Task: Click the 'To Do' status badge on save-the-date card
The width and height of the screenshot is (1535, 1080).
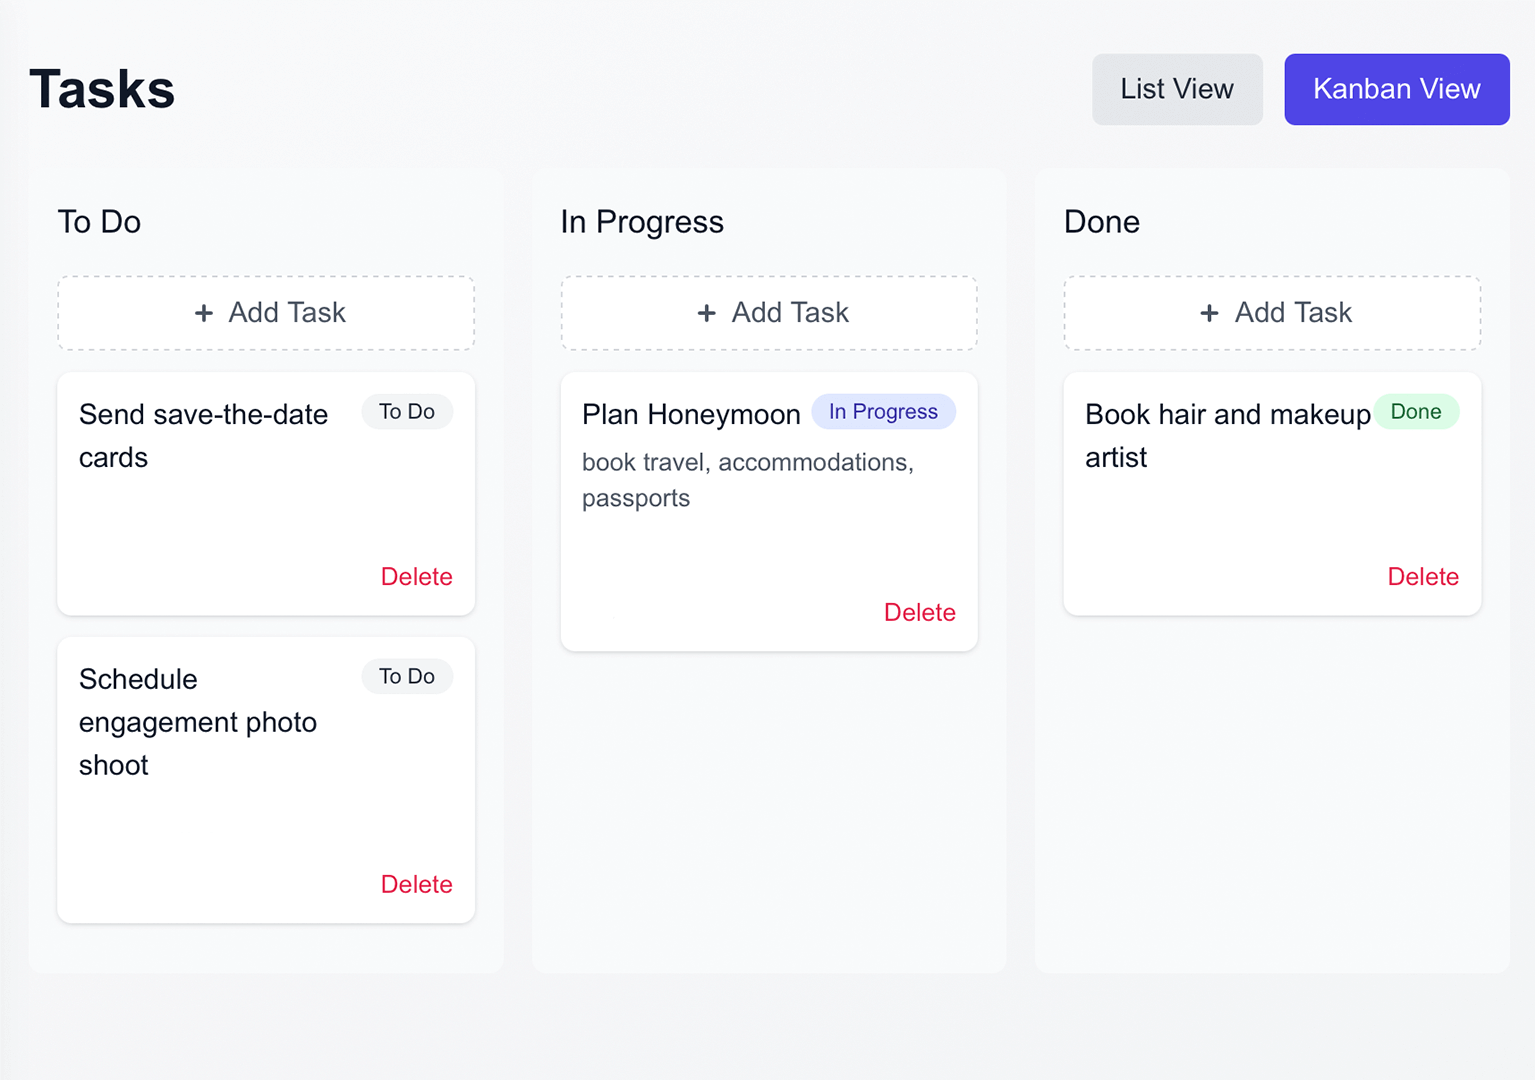Action: [407, 411]
